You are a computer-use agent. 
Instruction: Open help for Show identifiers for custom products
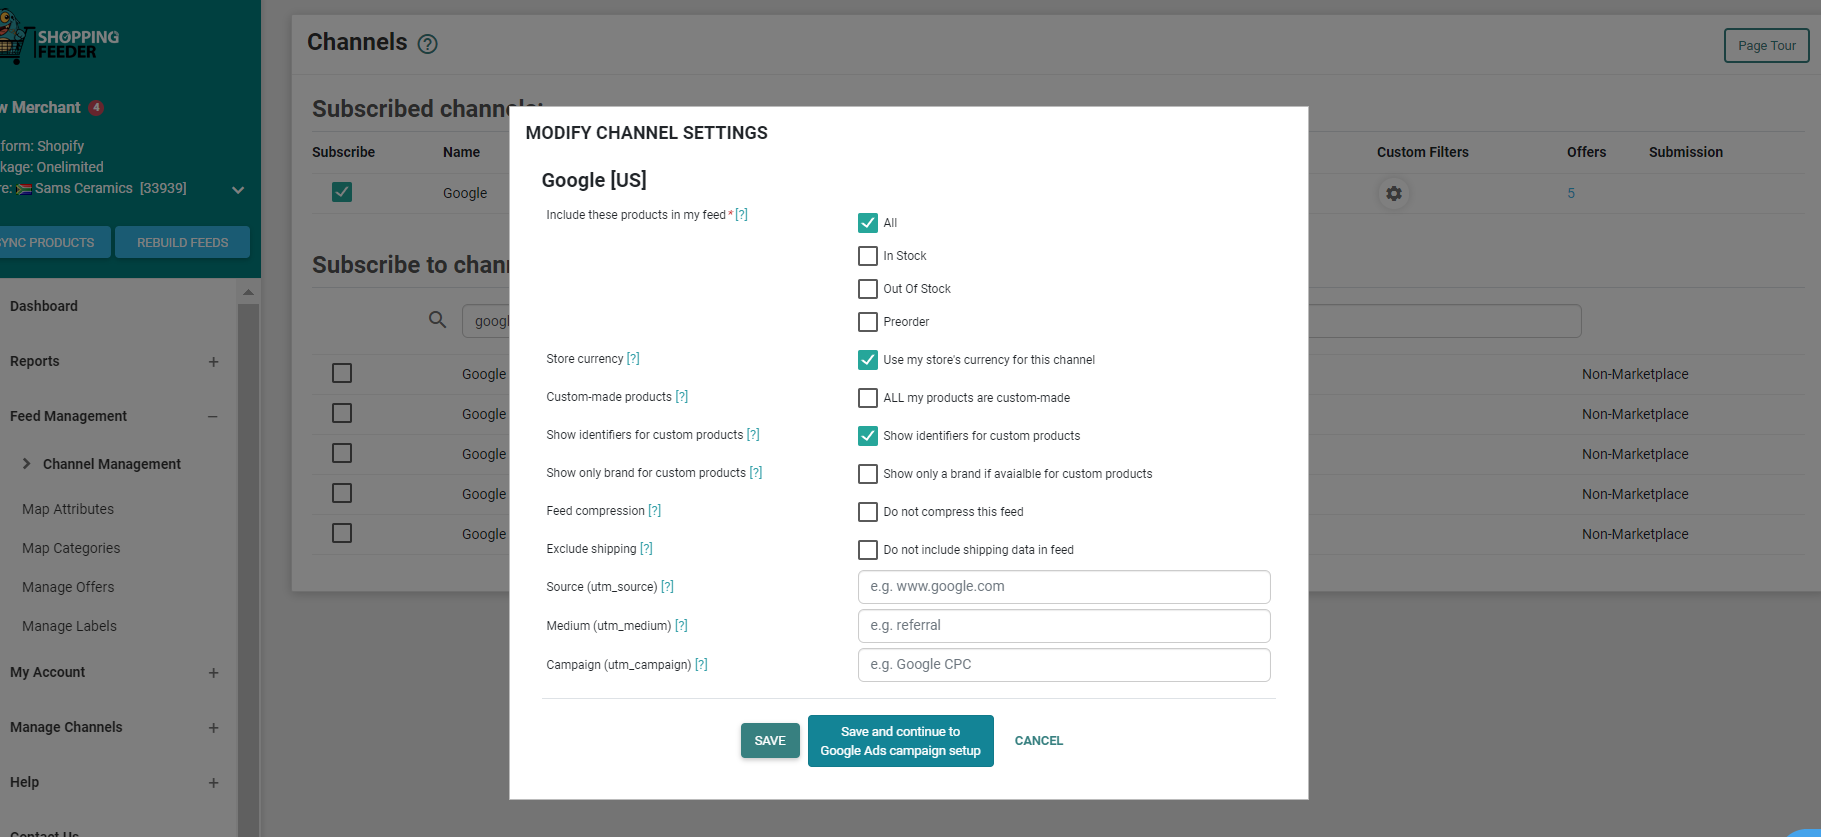pos(753,435)
